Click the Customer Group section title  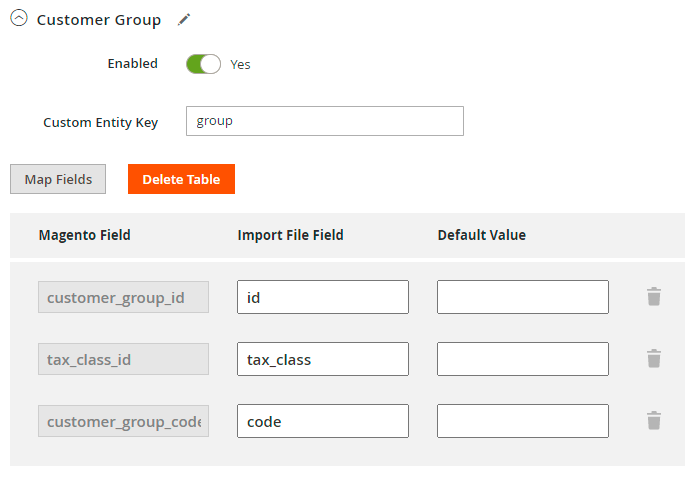[98, 20]
